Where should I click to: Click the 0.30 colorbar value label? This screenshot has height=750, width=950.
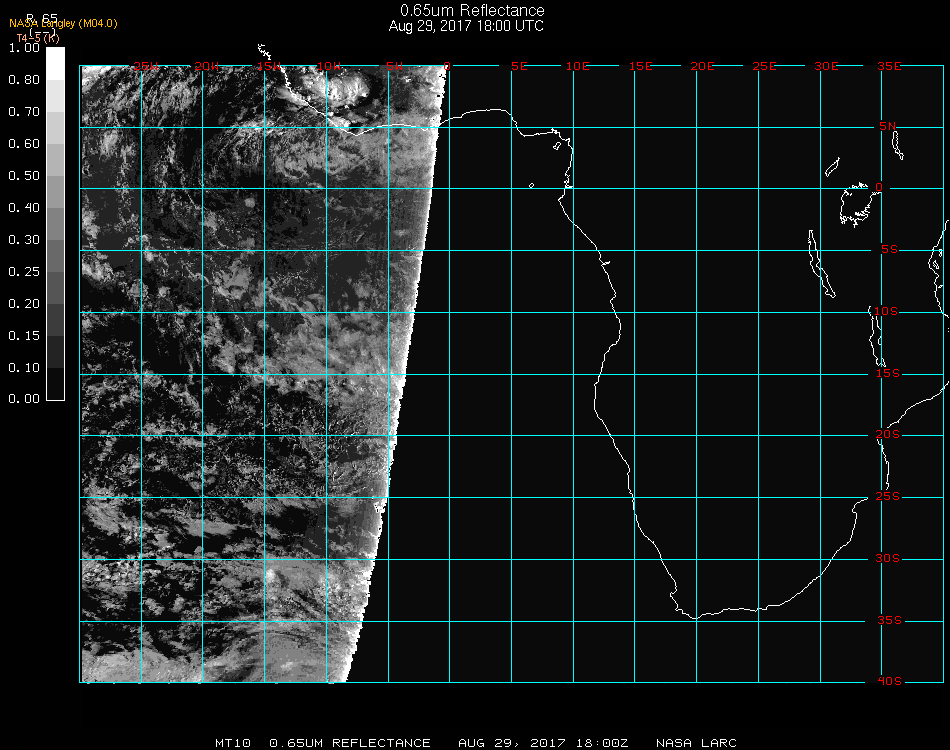(24, 241)
